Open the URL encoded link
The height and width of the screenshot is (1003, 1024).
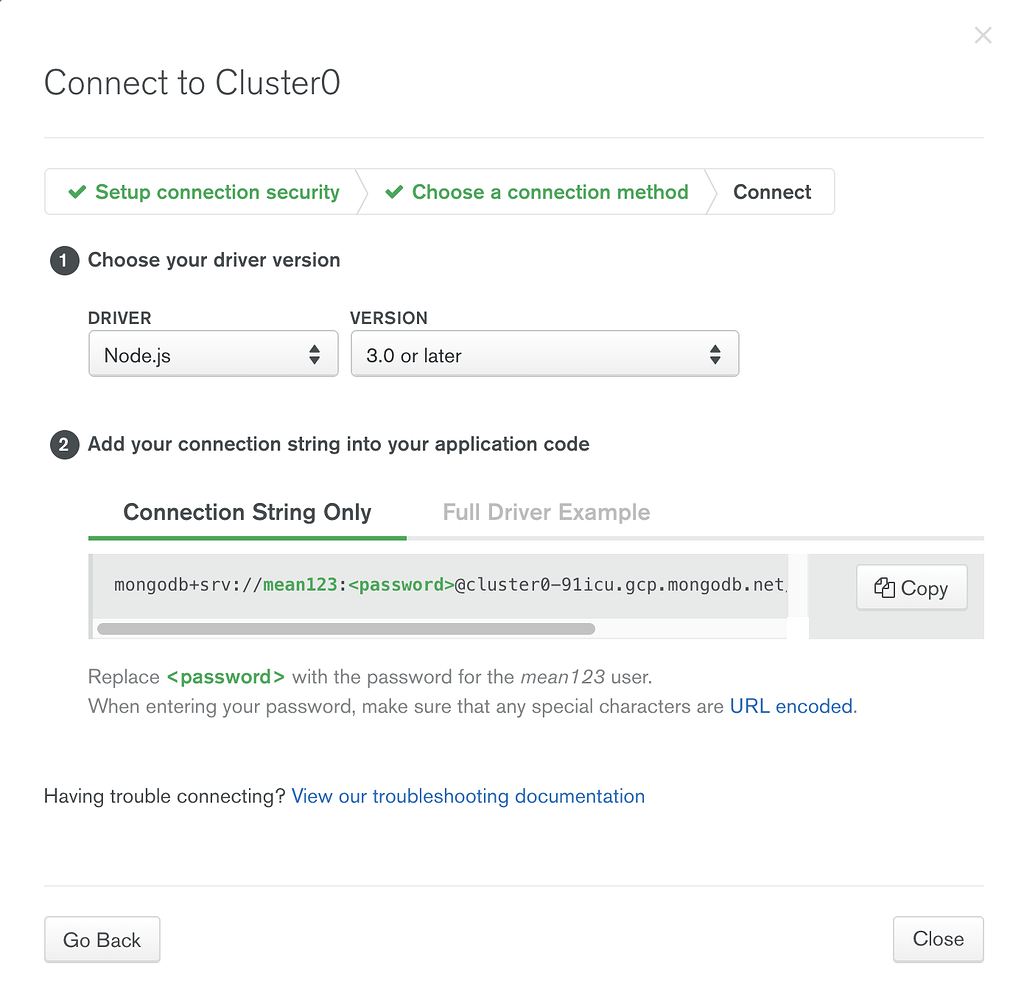click(792, 707)
